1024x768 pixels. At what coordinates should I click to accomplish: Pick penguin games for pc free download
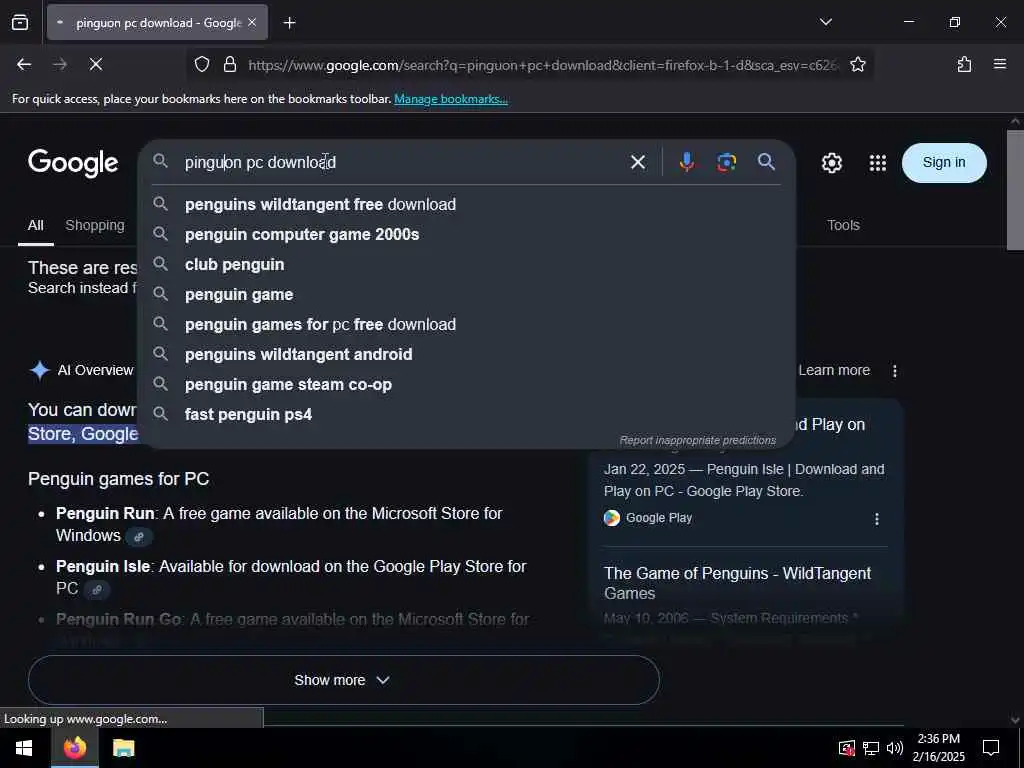coord(466,325)
